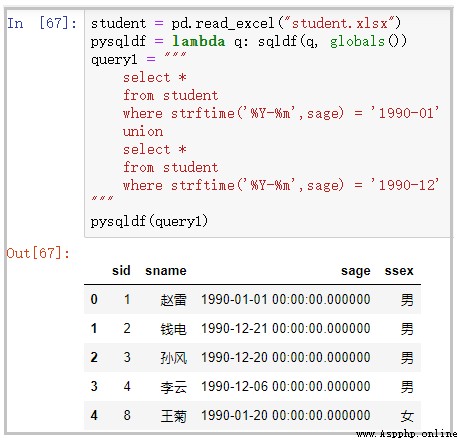Click the date cell 1990-12-20 00:00:00.000000
Image resolution: width=458 pixels, height=440 pixels.
[x=286, y=357]
